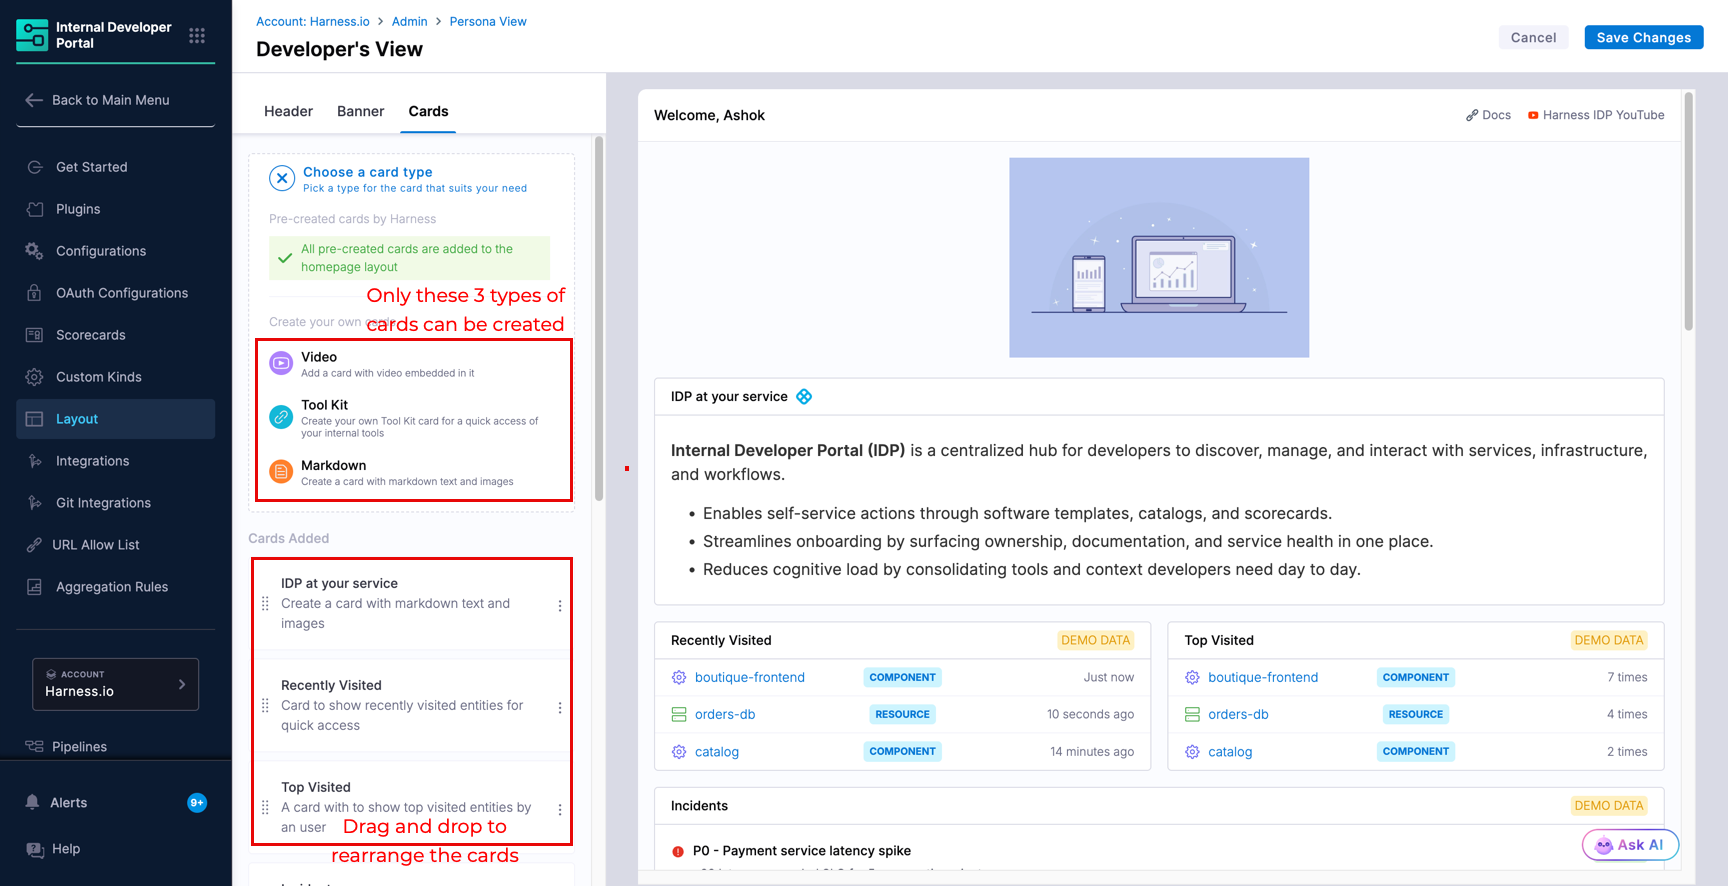Click the boutique-frontend icon in Recently Visited
This screenshot has width=1728, height=886.
[679, 677]
